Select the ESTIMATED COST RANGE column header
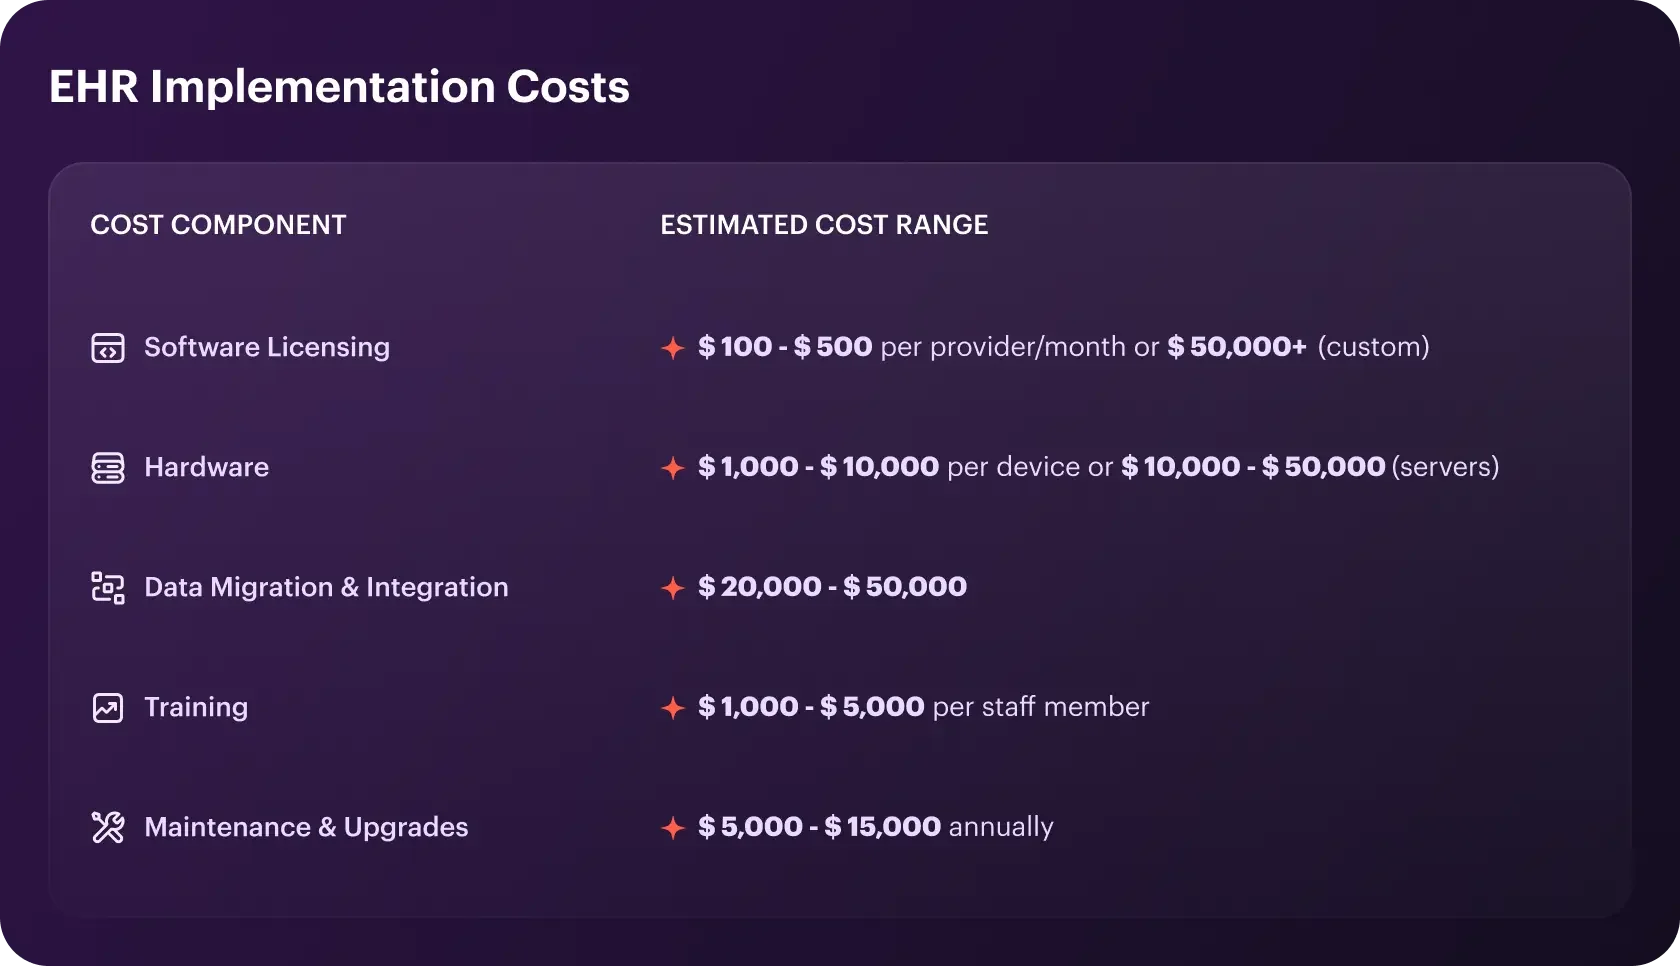Screen dimensions: 1680x966 click(x=824, y=225)
